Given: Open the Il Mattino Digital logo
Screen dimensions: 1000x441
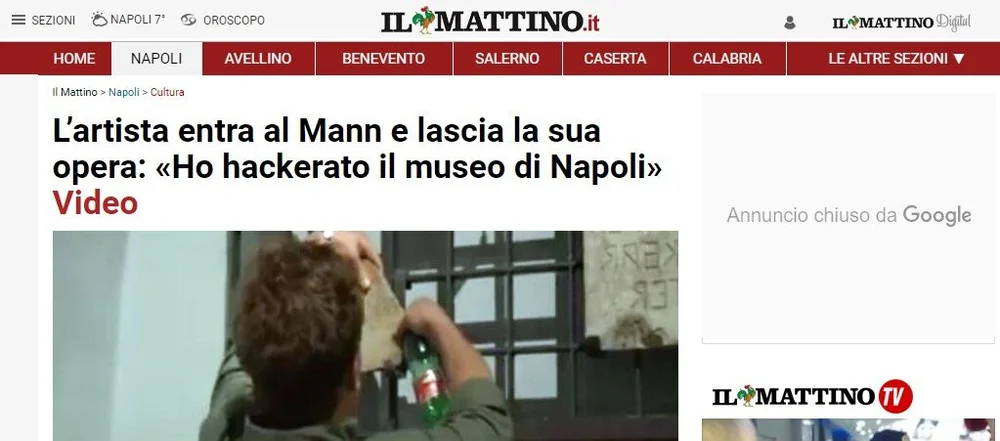Looking at the screenshot, I should [x=901, y=22].
